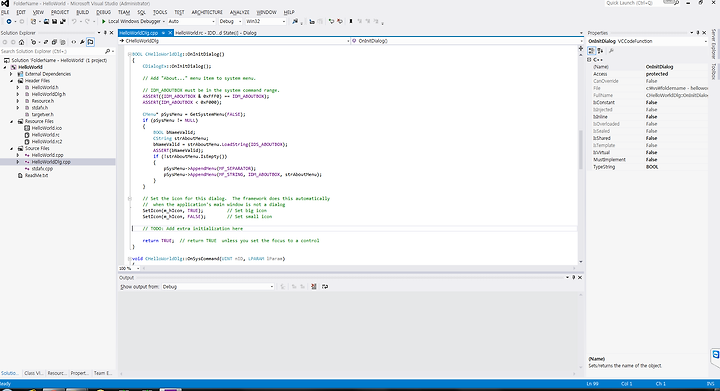The height and width of the screenshot is (391, 720).
Task: Collapse the OnInitDialog function code block
Action: (x=129, y=54)
